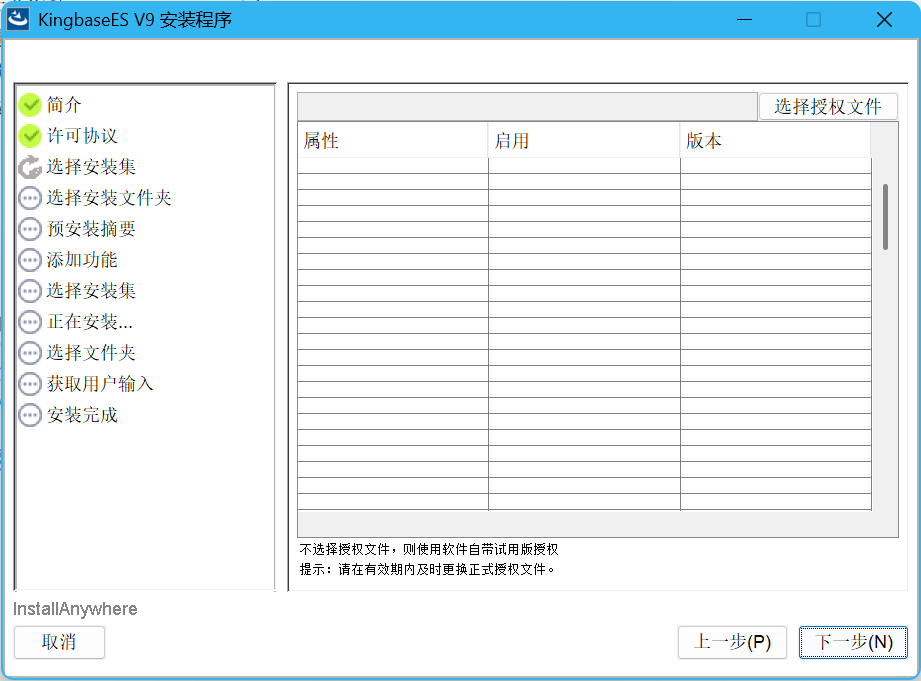Click the 不选择授权文件 trial license note
The height and width of the screenshot is (681, 921).
click(429, 549)
